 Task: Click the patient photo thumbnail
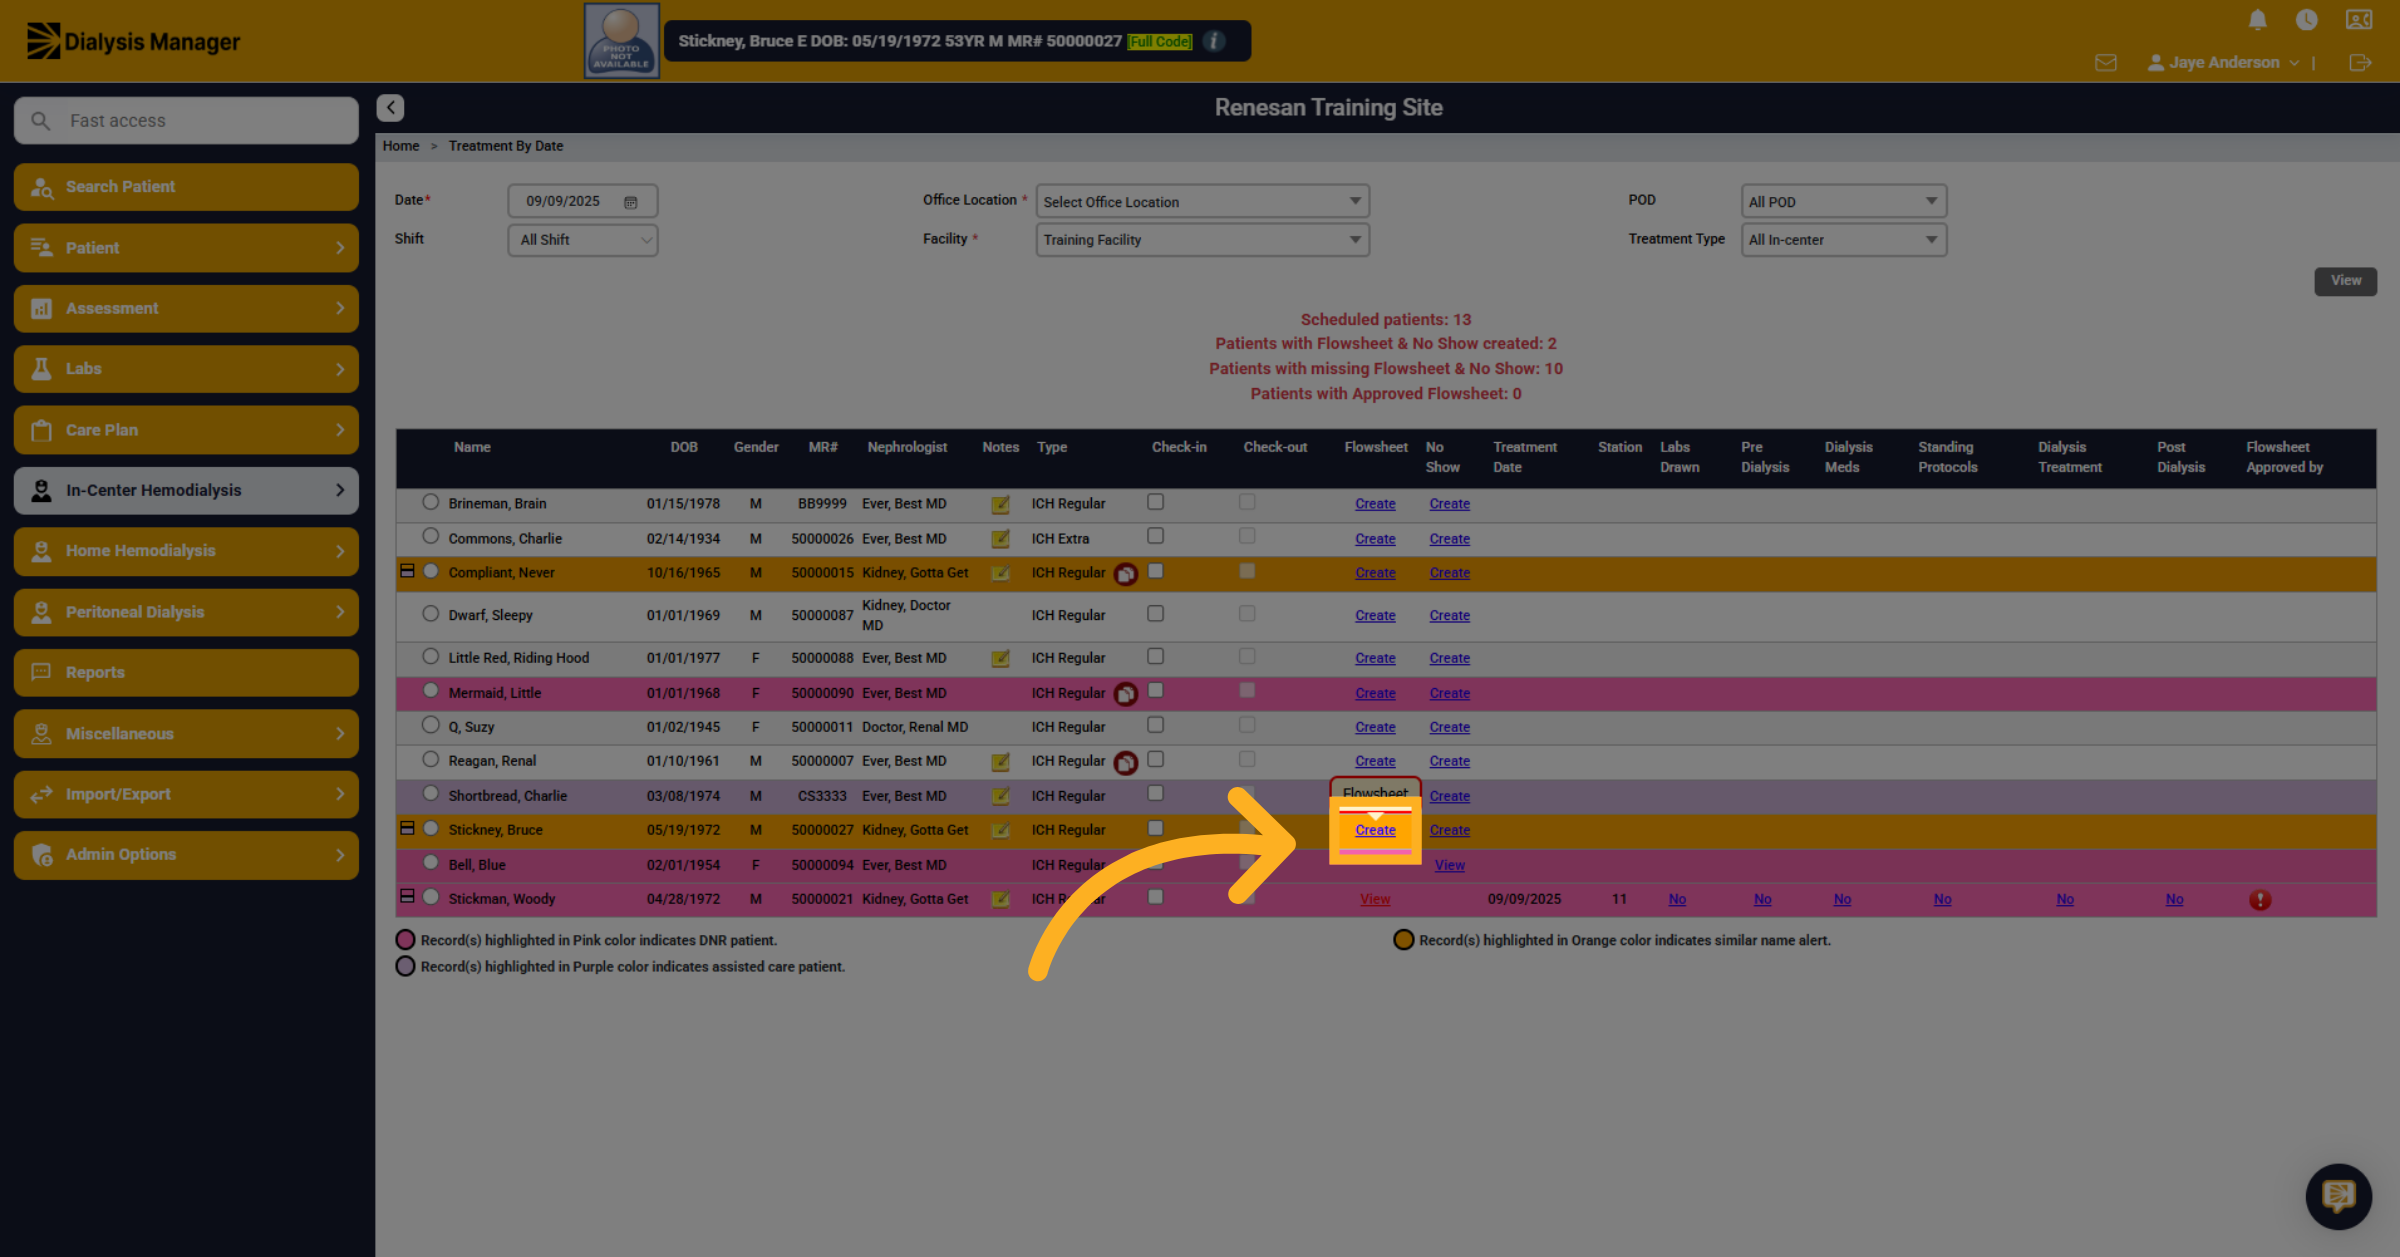[x=621, y=41]
